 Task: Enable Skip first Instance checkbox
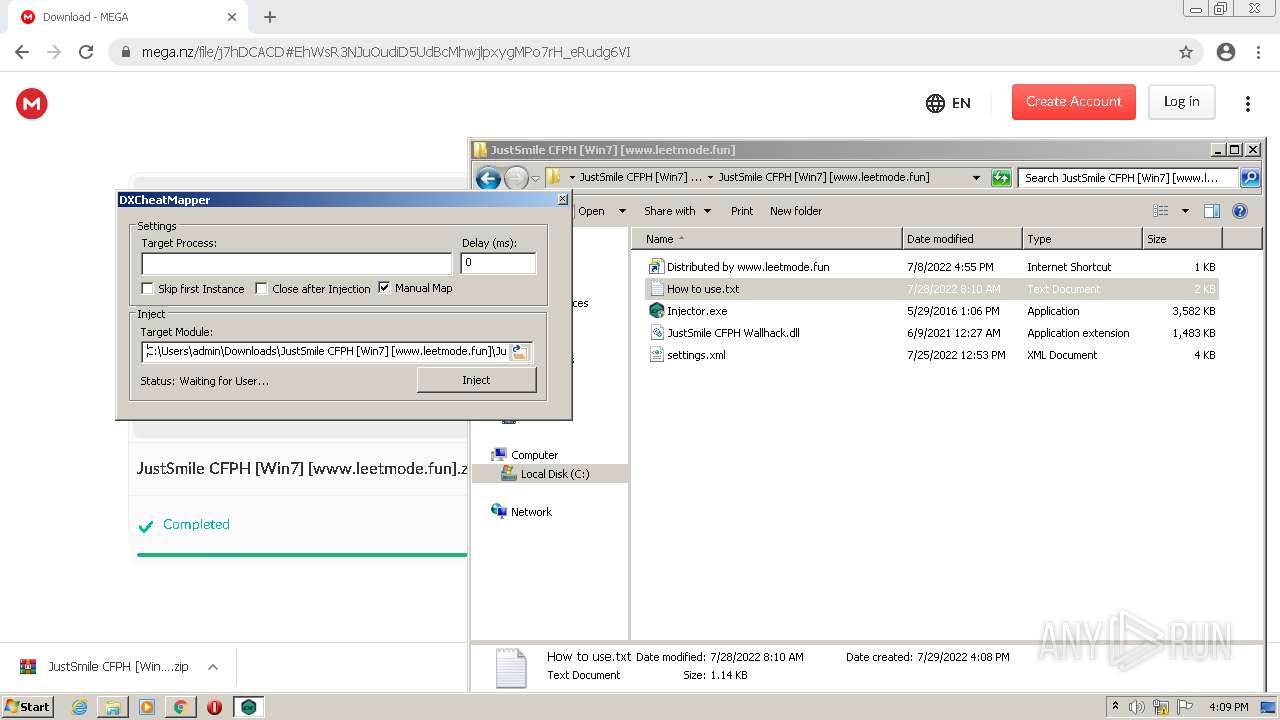(x=148, y=289)
